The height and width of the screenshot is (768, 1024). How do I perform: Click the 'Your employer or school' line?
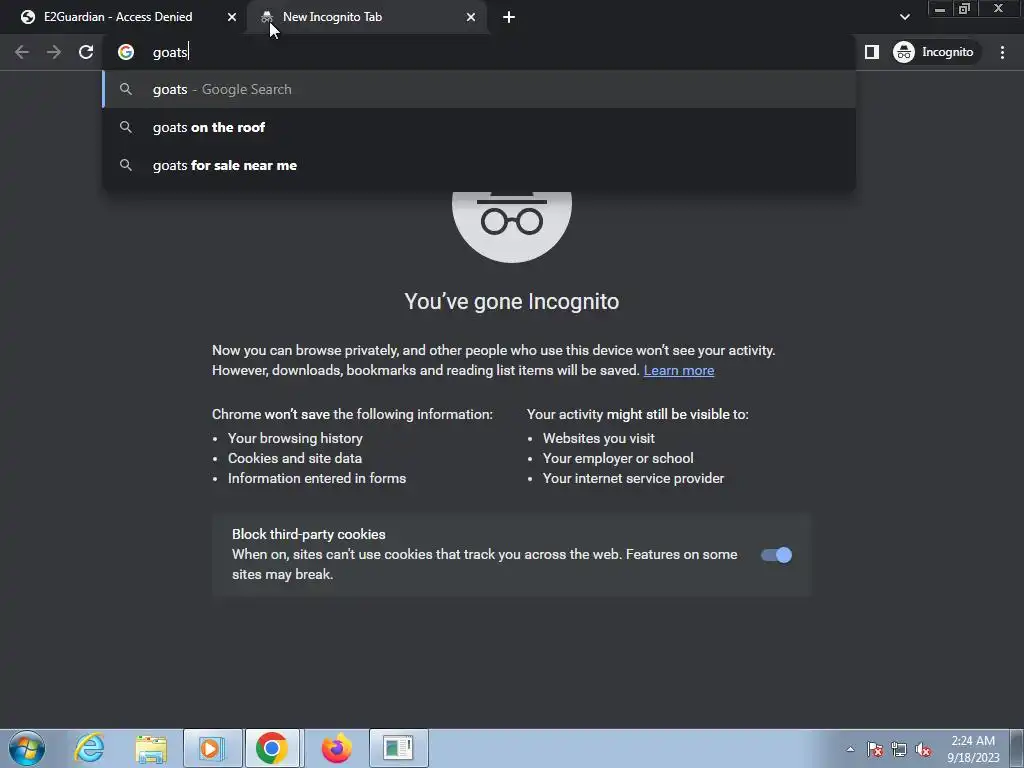pyautogui.click(x=618, y=458)
